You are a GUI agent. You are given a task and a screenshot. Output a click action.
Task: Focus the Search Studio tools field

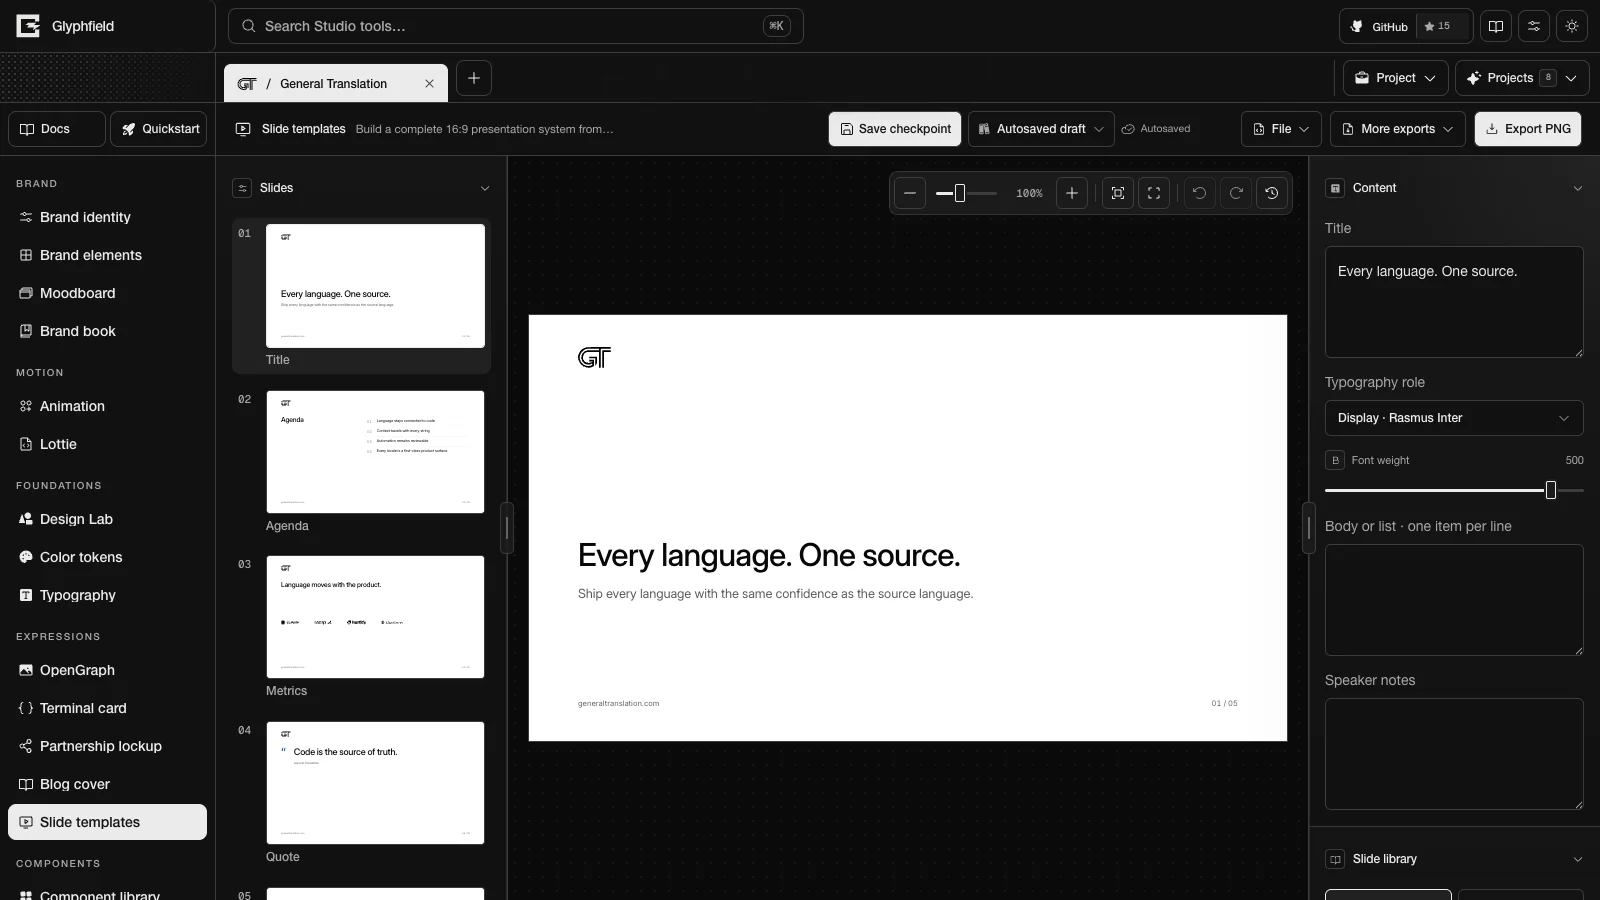(515, 26)
